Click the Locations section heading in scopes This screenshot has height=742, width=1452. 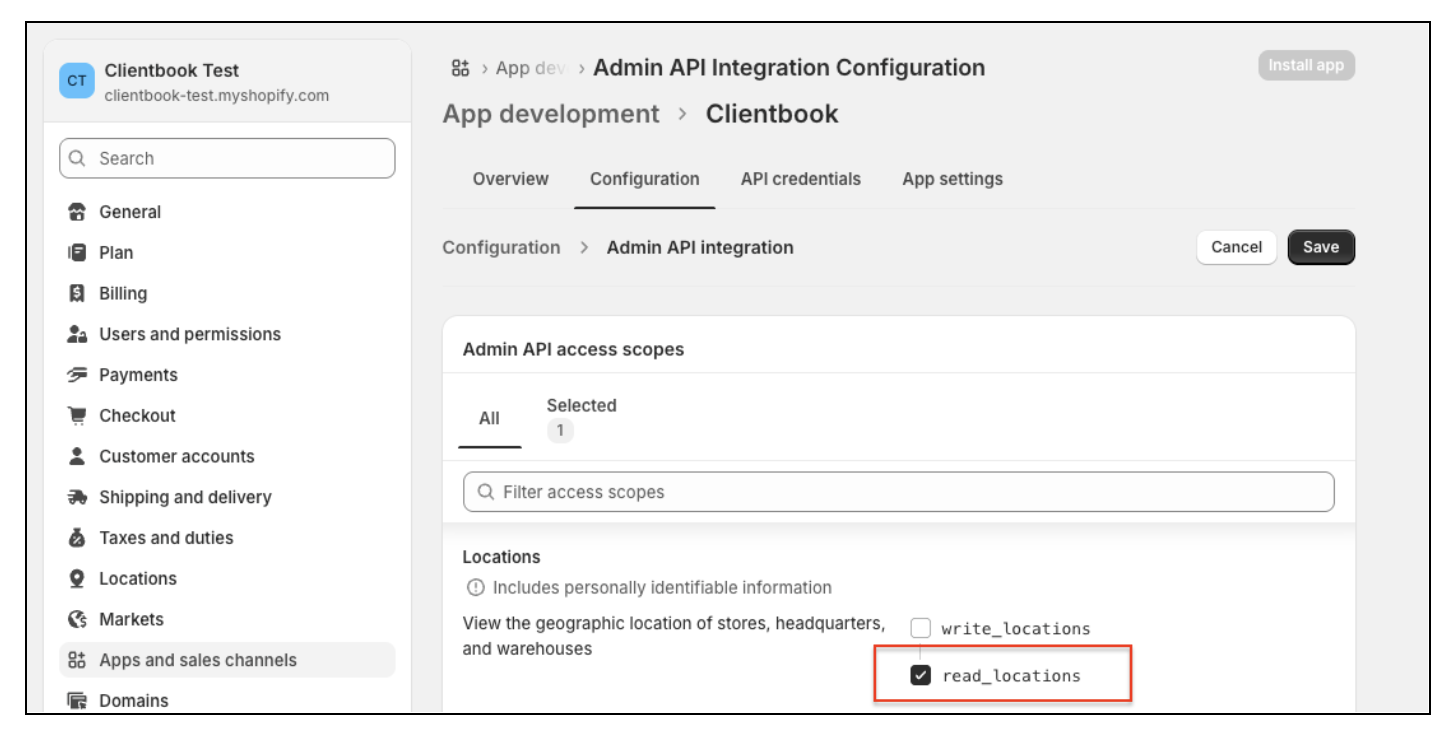pyautogui.click(x=501, y=557)
